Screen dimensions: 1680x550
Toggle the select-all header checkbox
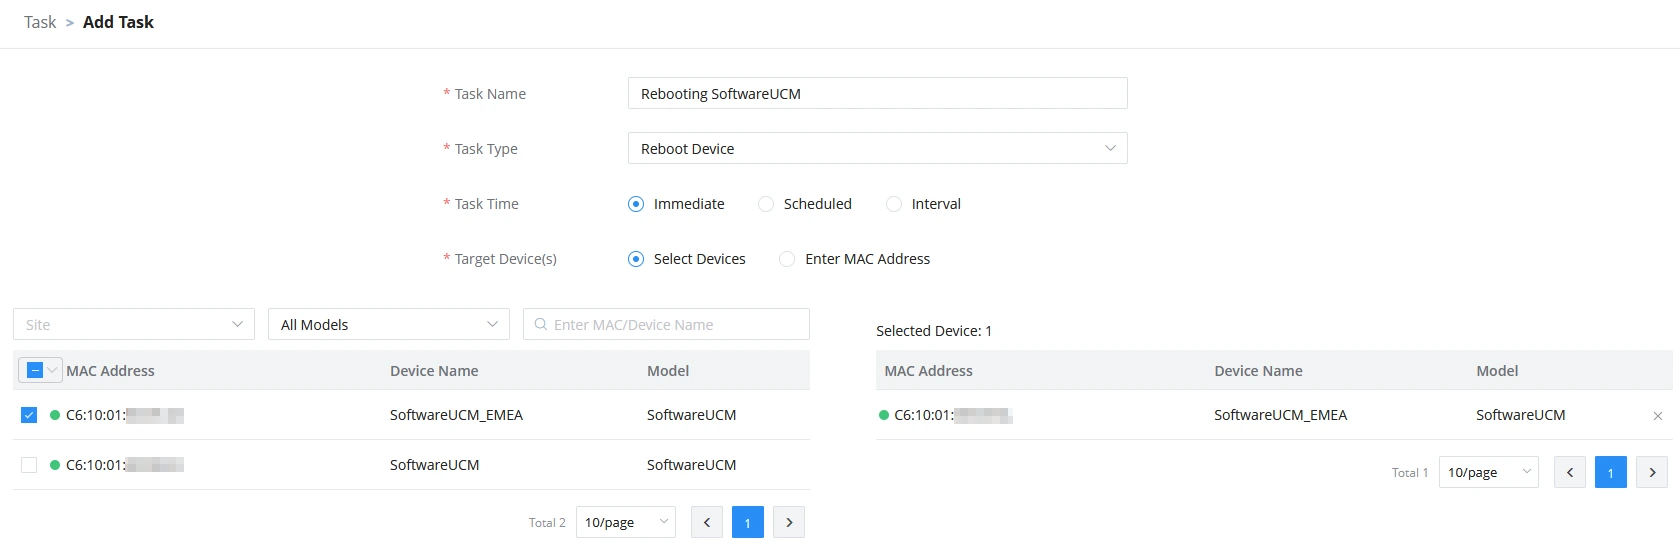34,370
